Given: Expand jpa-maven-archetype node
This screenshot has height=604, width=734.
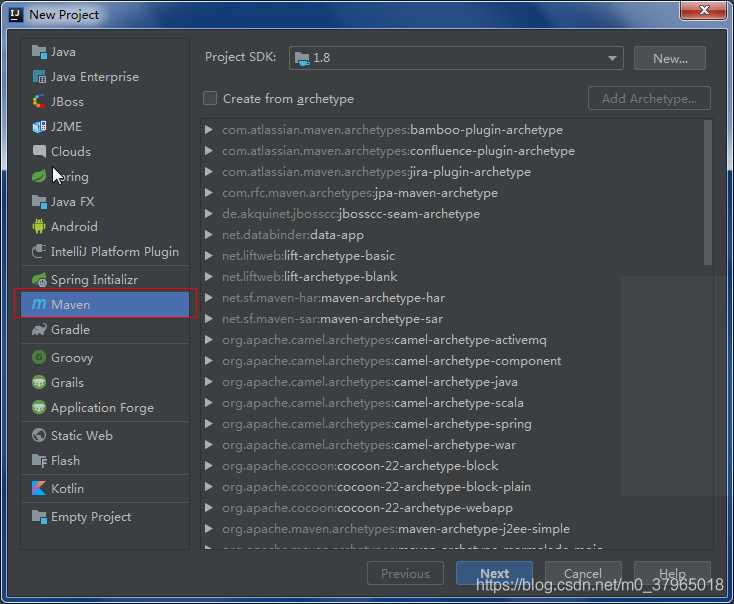Looking at the screenshot, I should (209, 193).
